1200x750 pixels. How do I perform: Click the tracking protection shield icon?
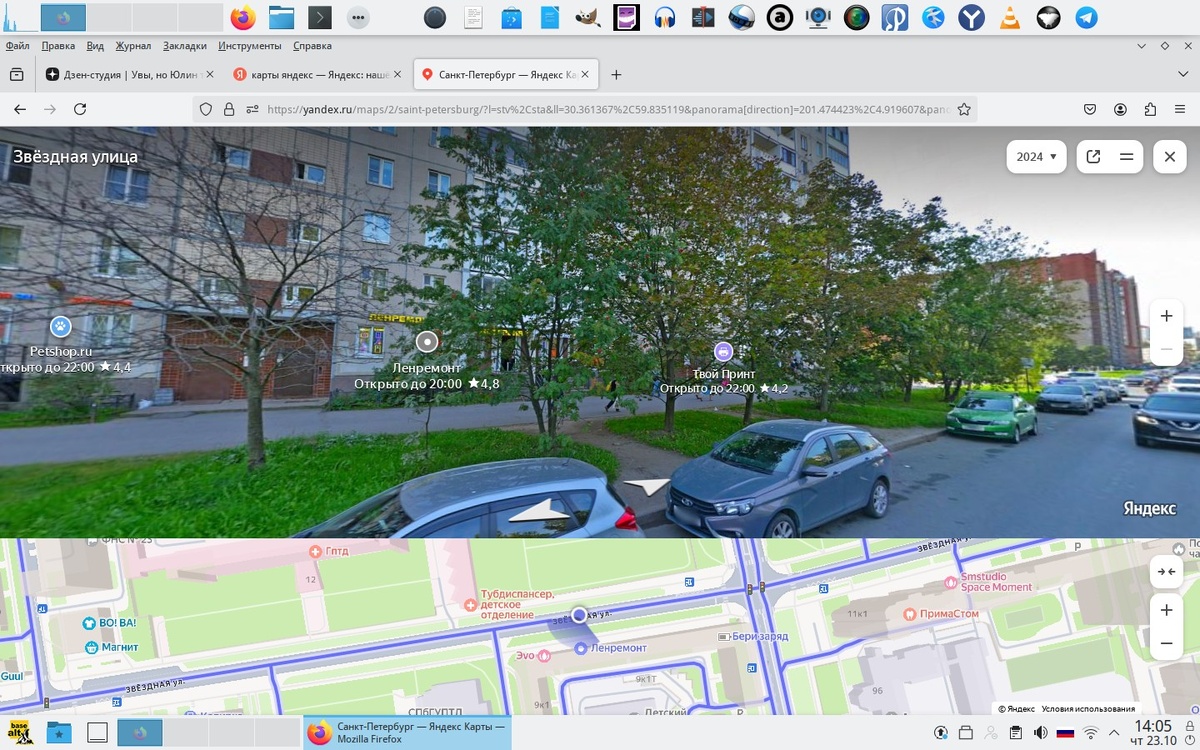coord(206,109)
